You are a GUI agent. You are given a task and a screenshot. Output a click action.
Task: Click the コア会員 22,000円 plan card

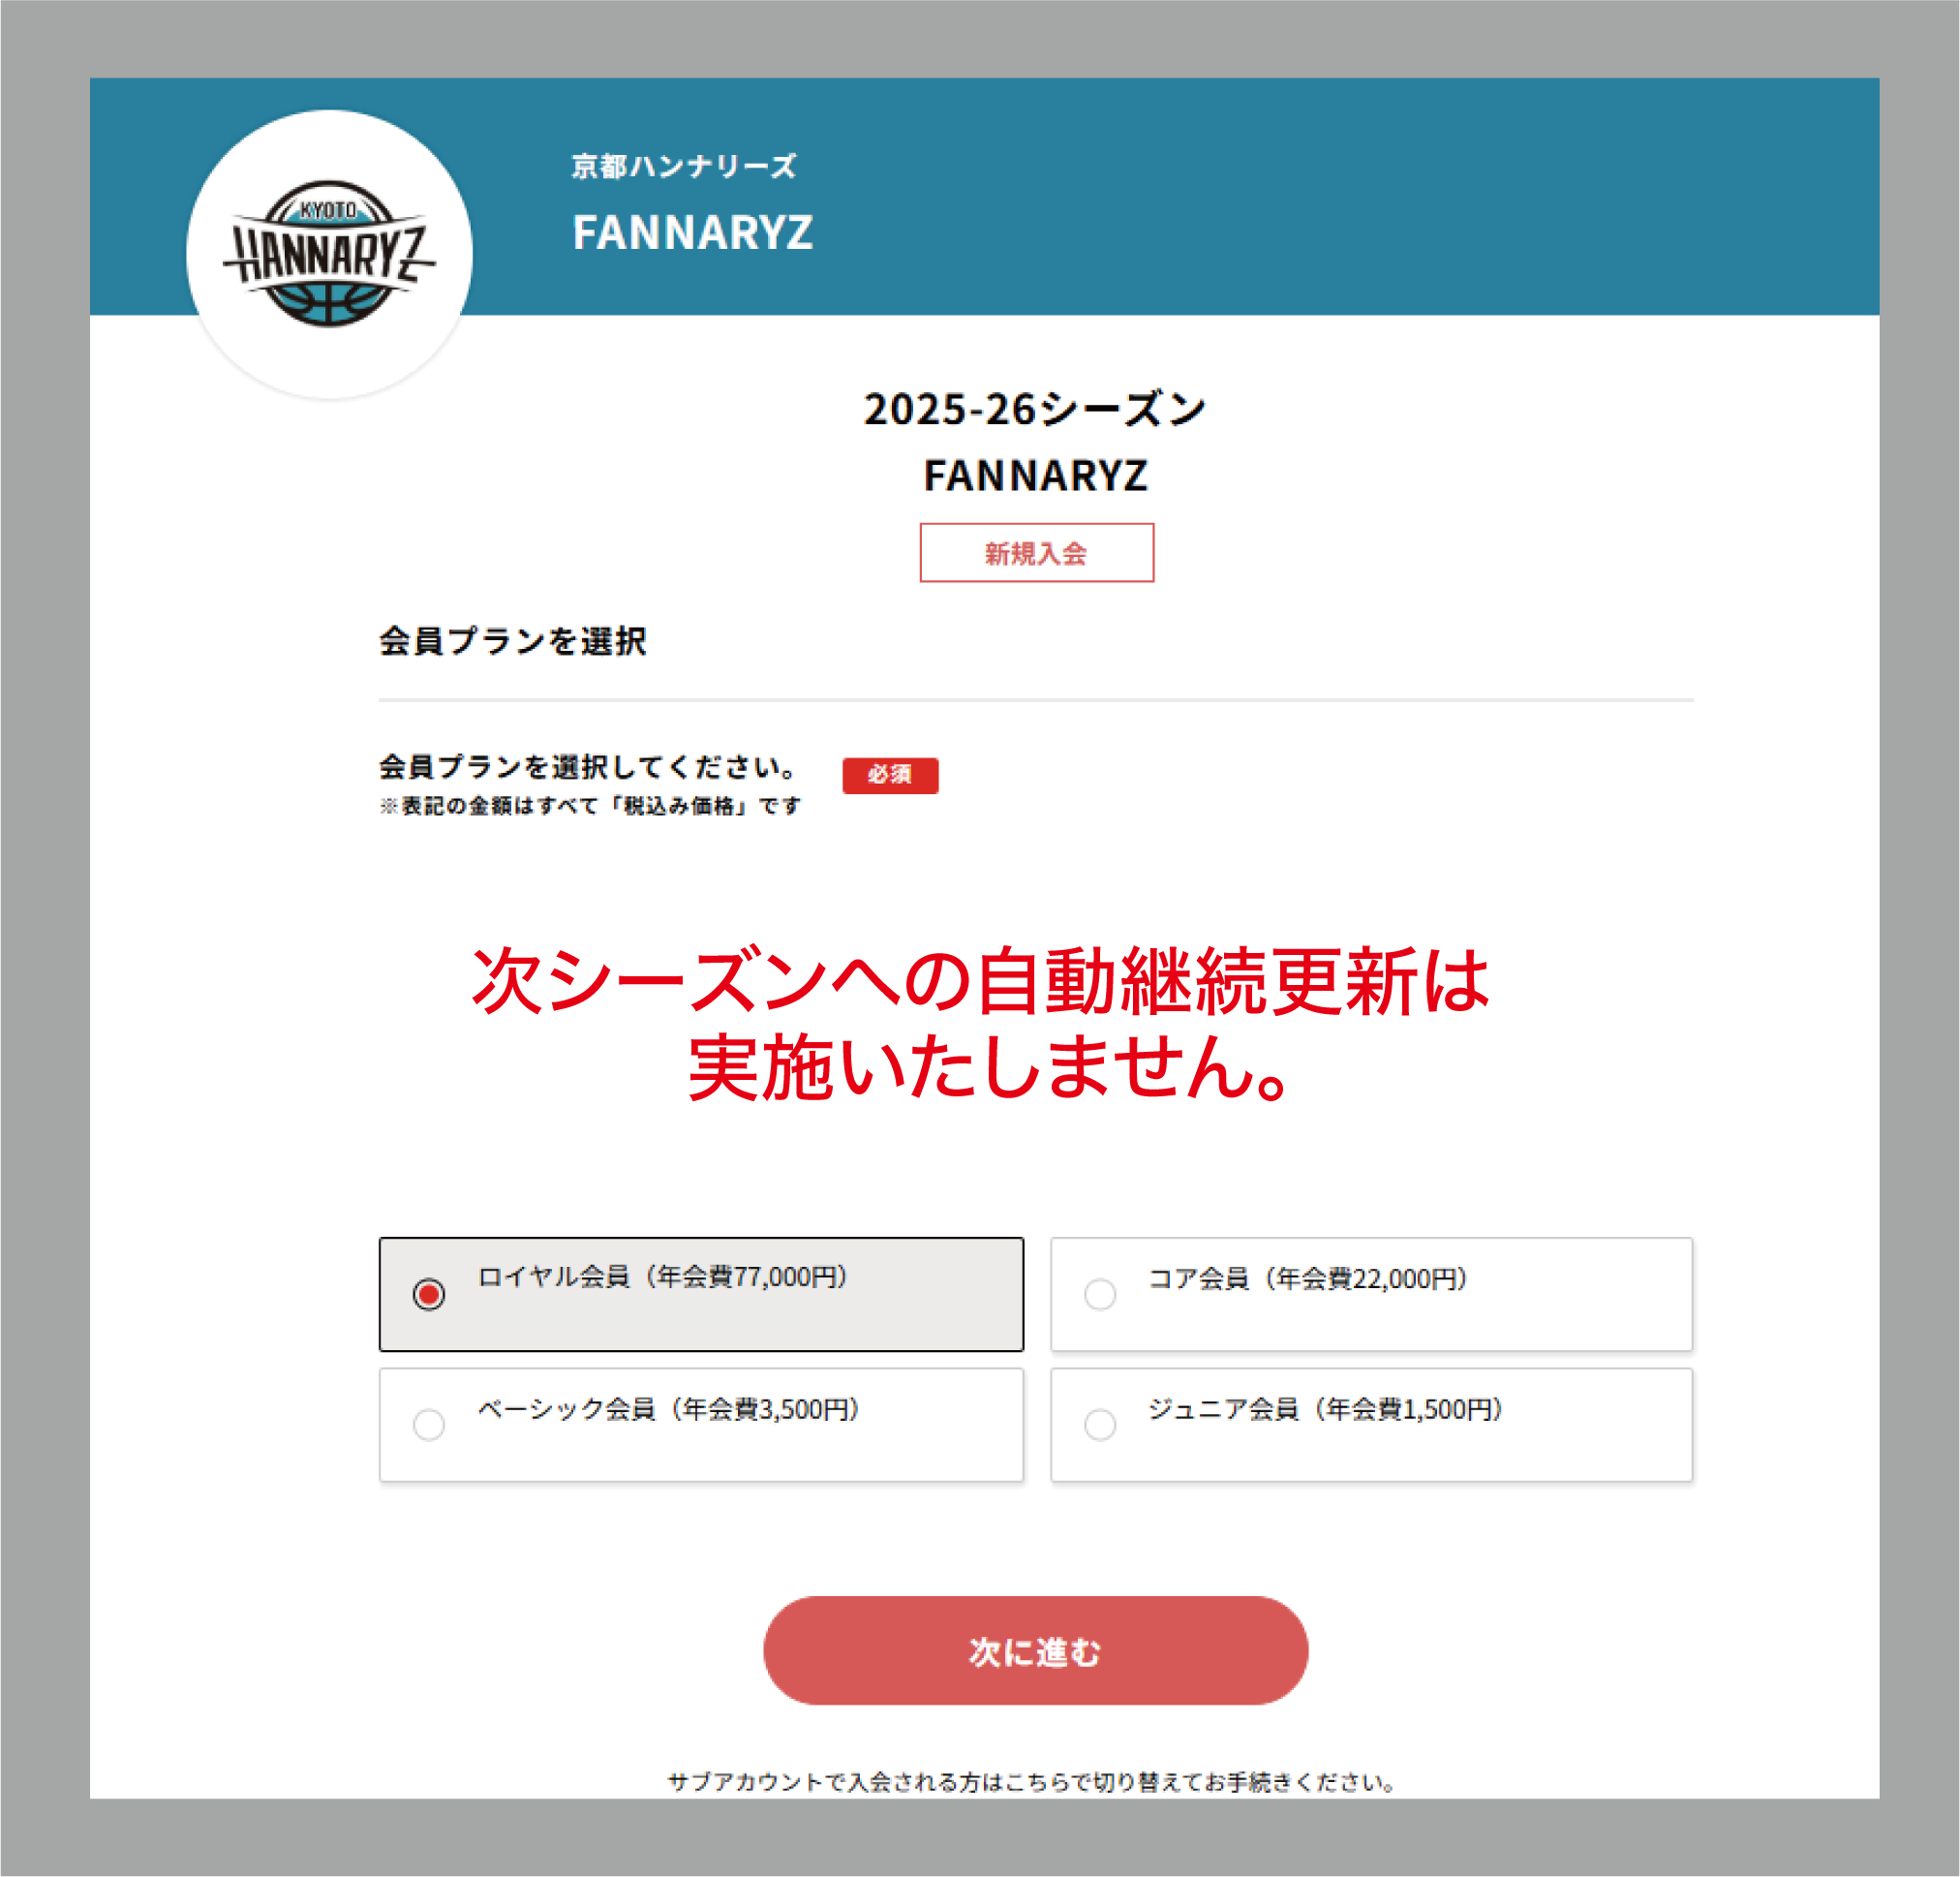[x=1371, y=1294]
